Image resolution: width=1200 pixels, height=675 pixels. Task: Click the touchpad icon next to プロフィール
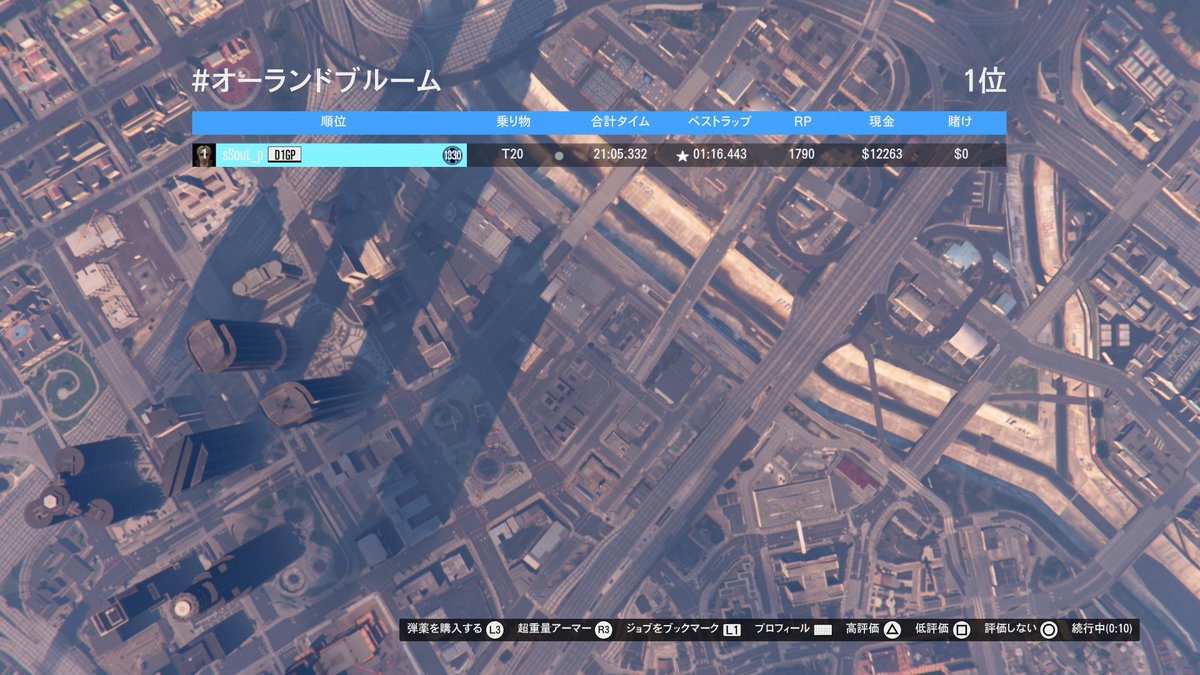click(x=823, y=630)
